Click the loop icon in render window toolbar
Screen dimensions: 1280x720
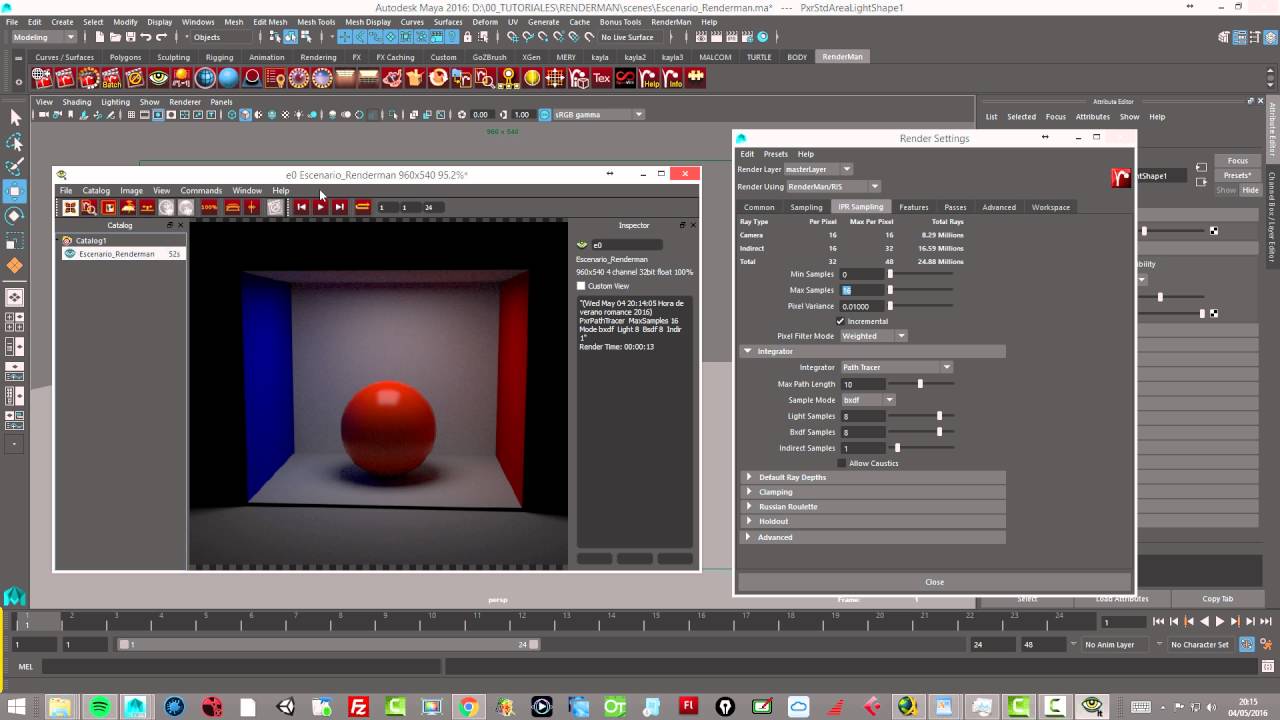[x=363, y=207]
